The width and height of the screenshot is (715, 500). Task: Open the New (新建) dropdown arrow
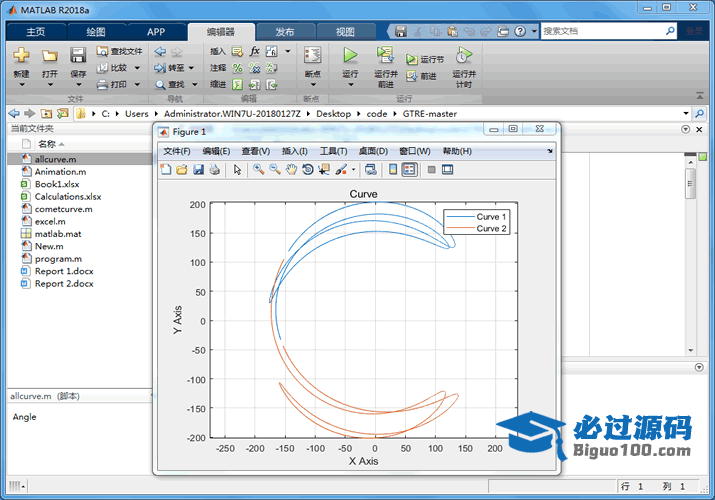point(21,84)
